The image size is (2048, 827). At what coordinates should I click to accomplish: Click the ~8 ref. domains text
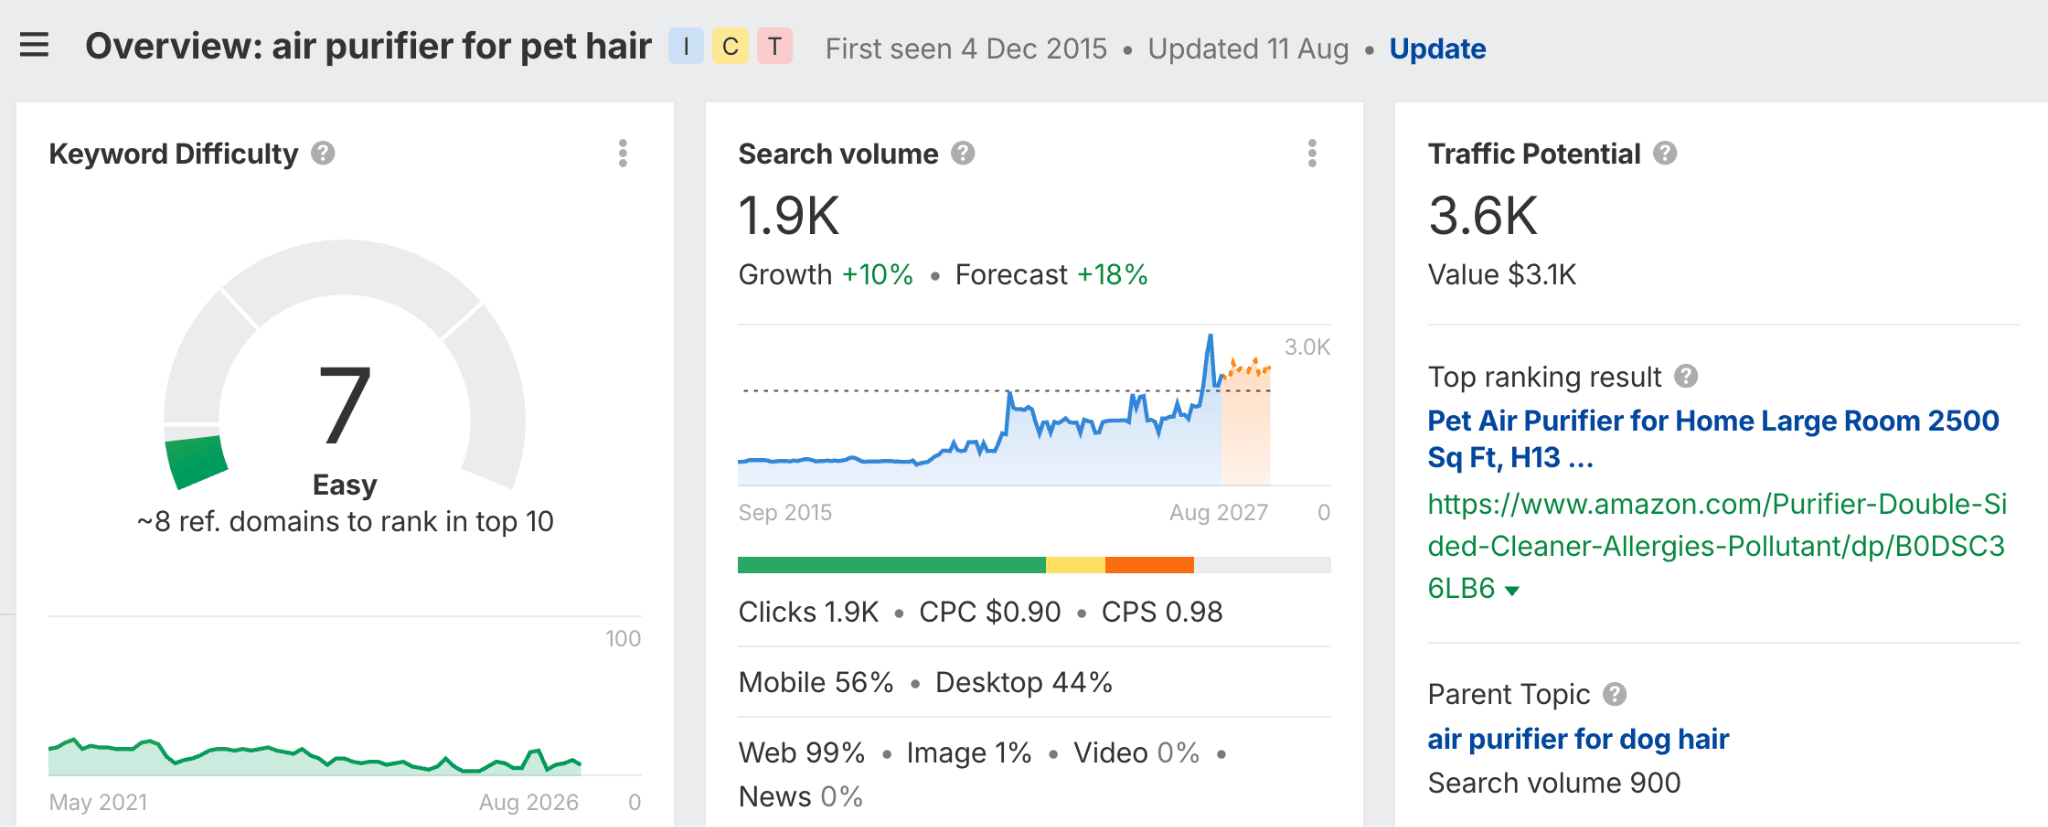pos(345,522)
